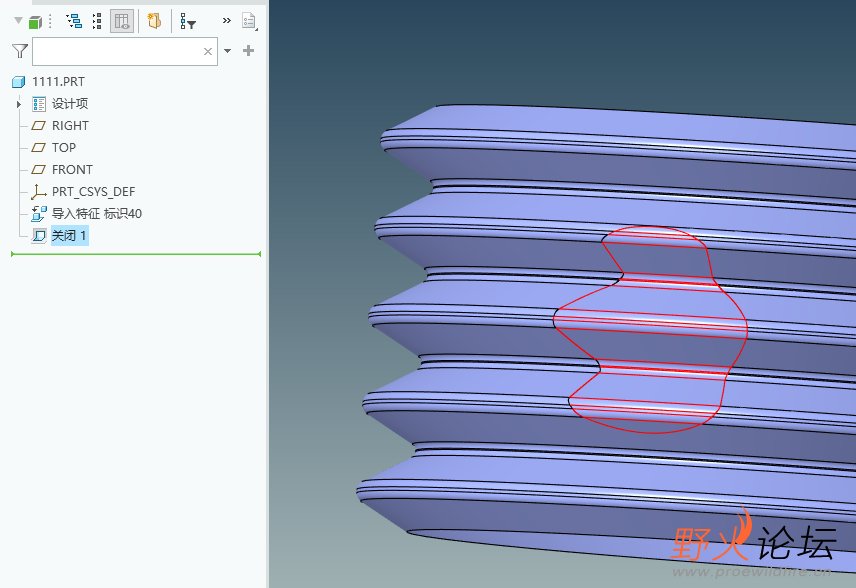Open the tree settings page icon

(248, 21)
